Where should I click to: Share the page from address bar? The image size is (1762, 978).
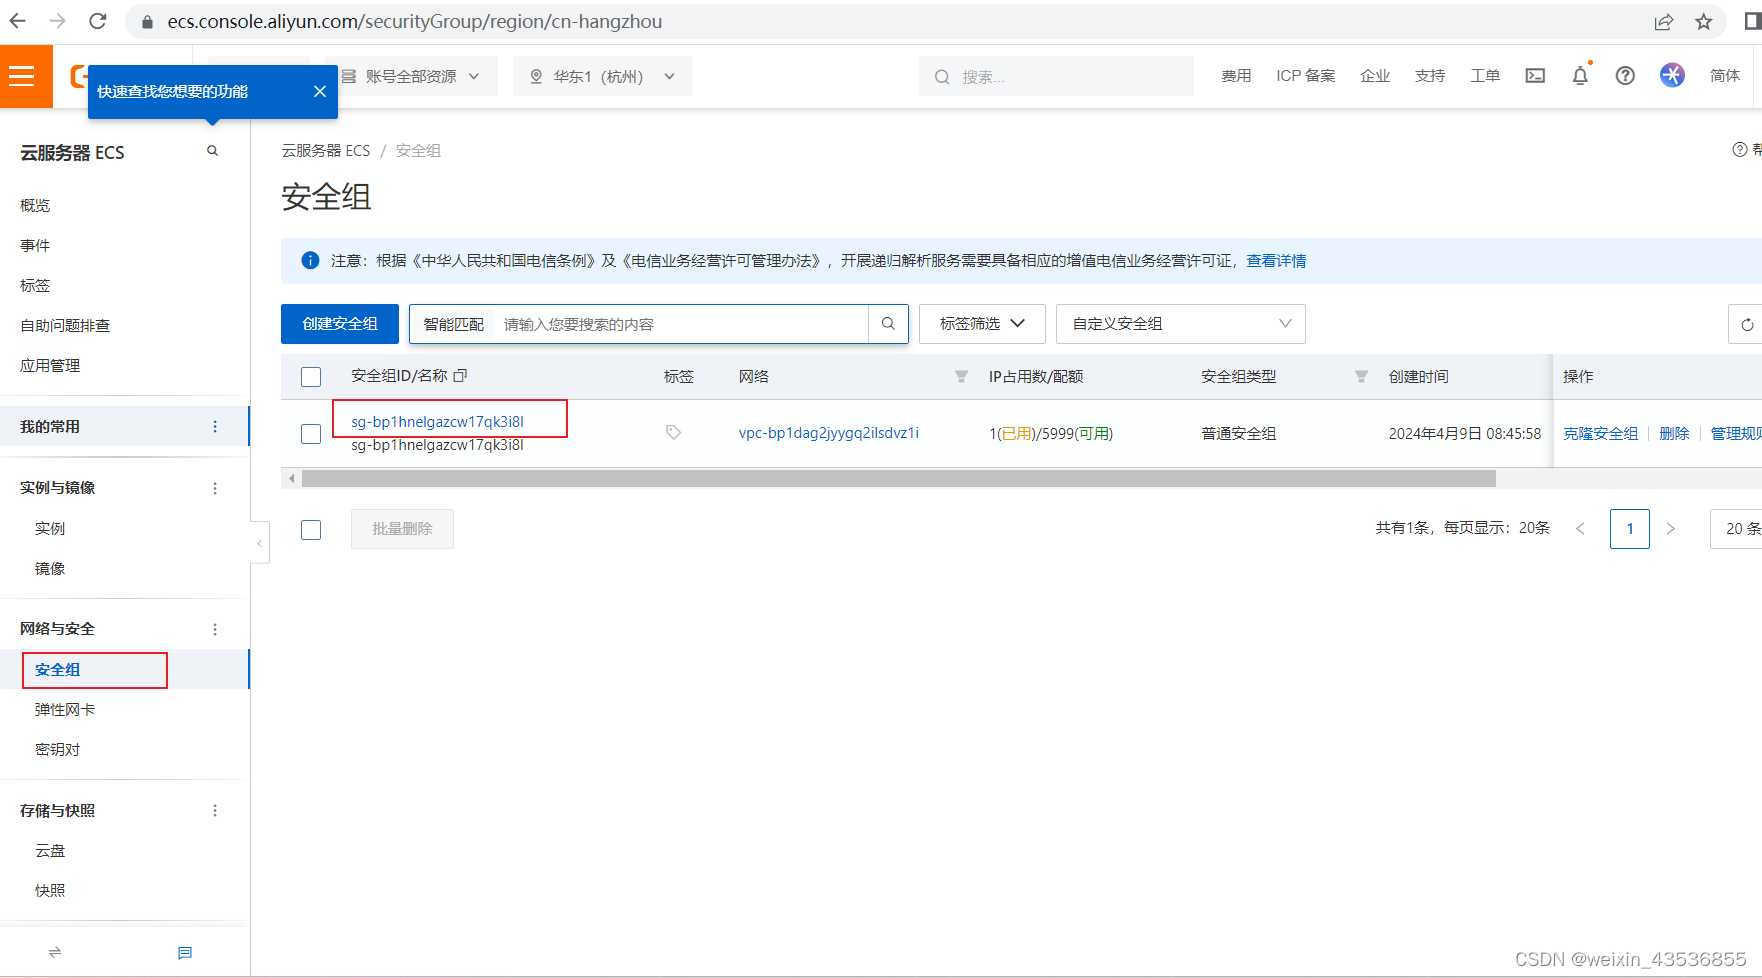[x=1664, y=21]
